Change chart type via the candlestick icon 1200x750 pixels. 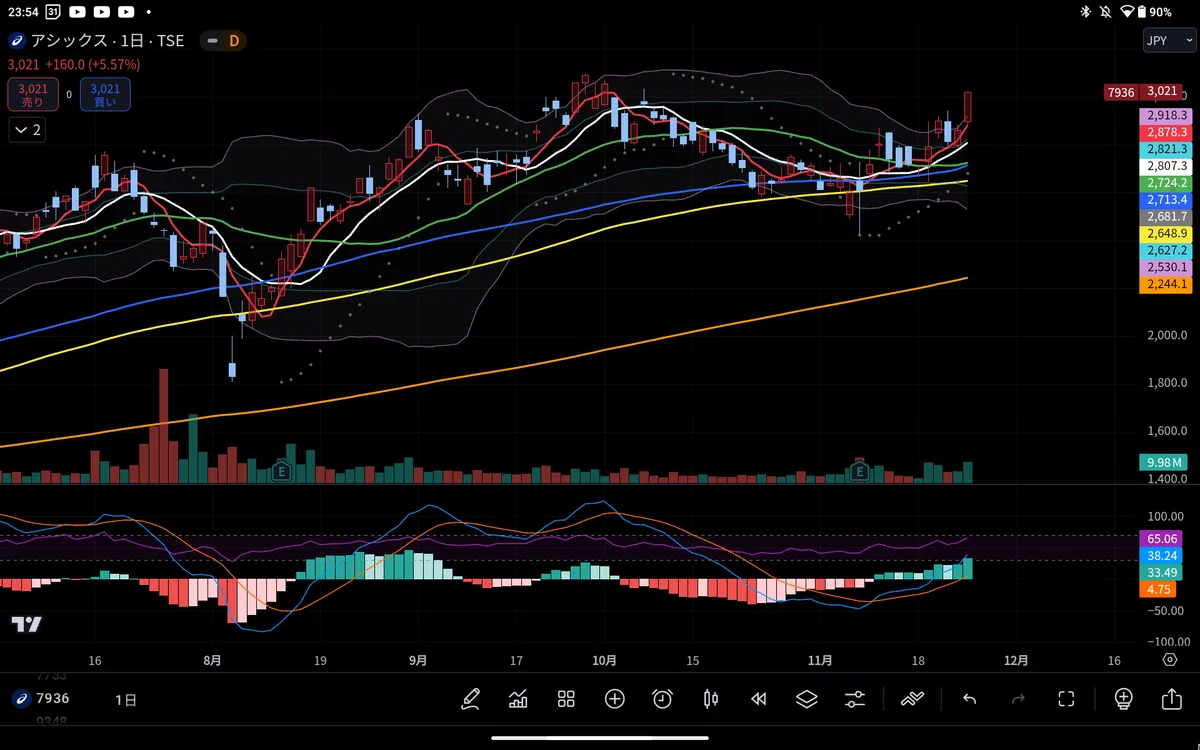point(711,699)
